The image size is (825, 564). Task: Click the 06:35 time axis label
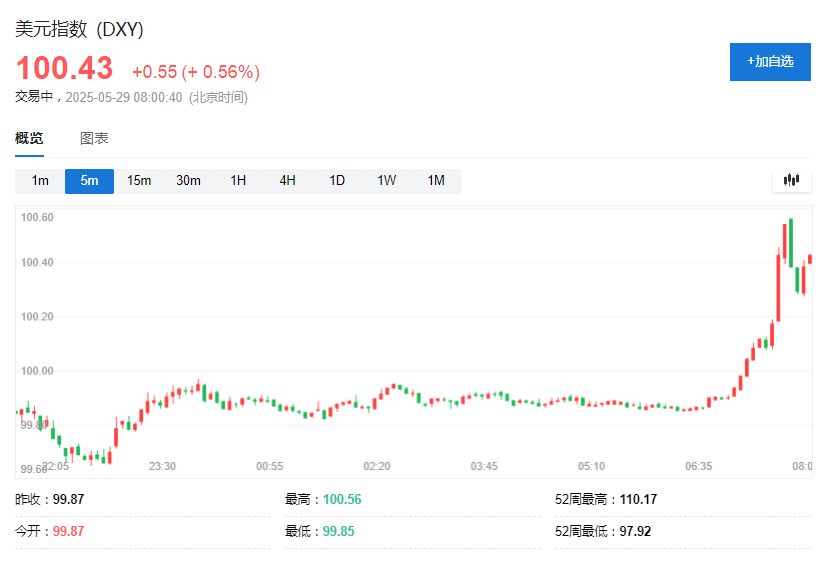point(698,466)
